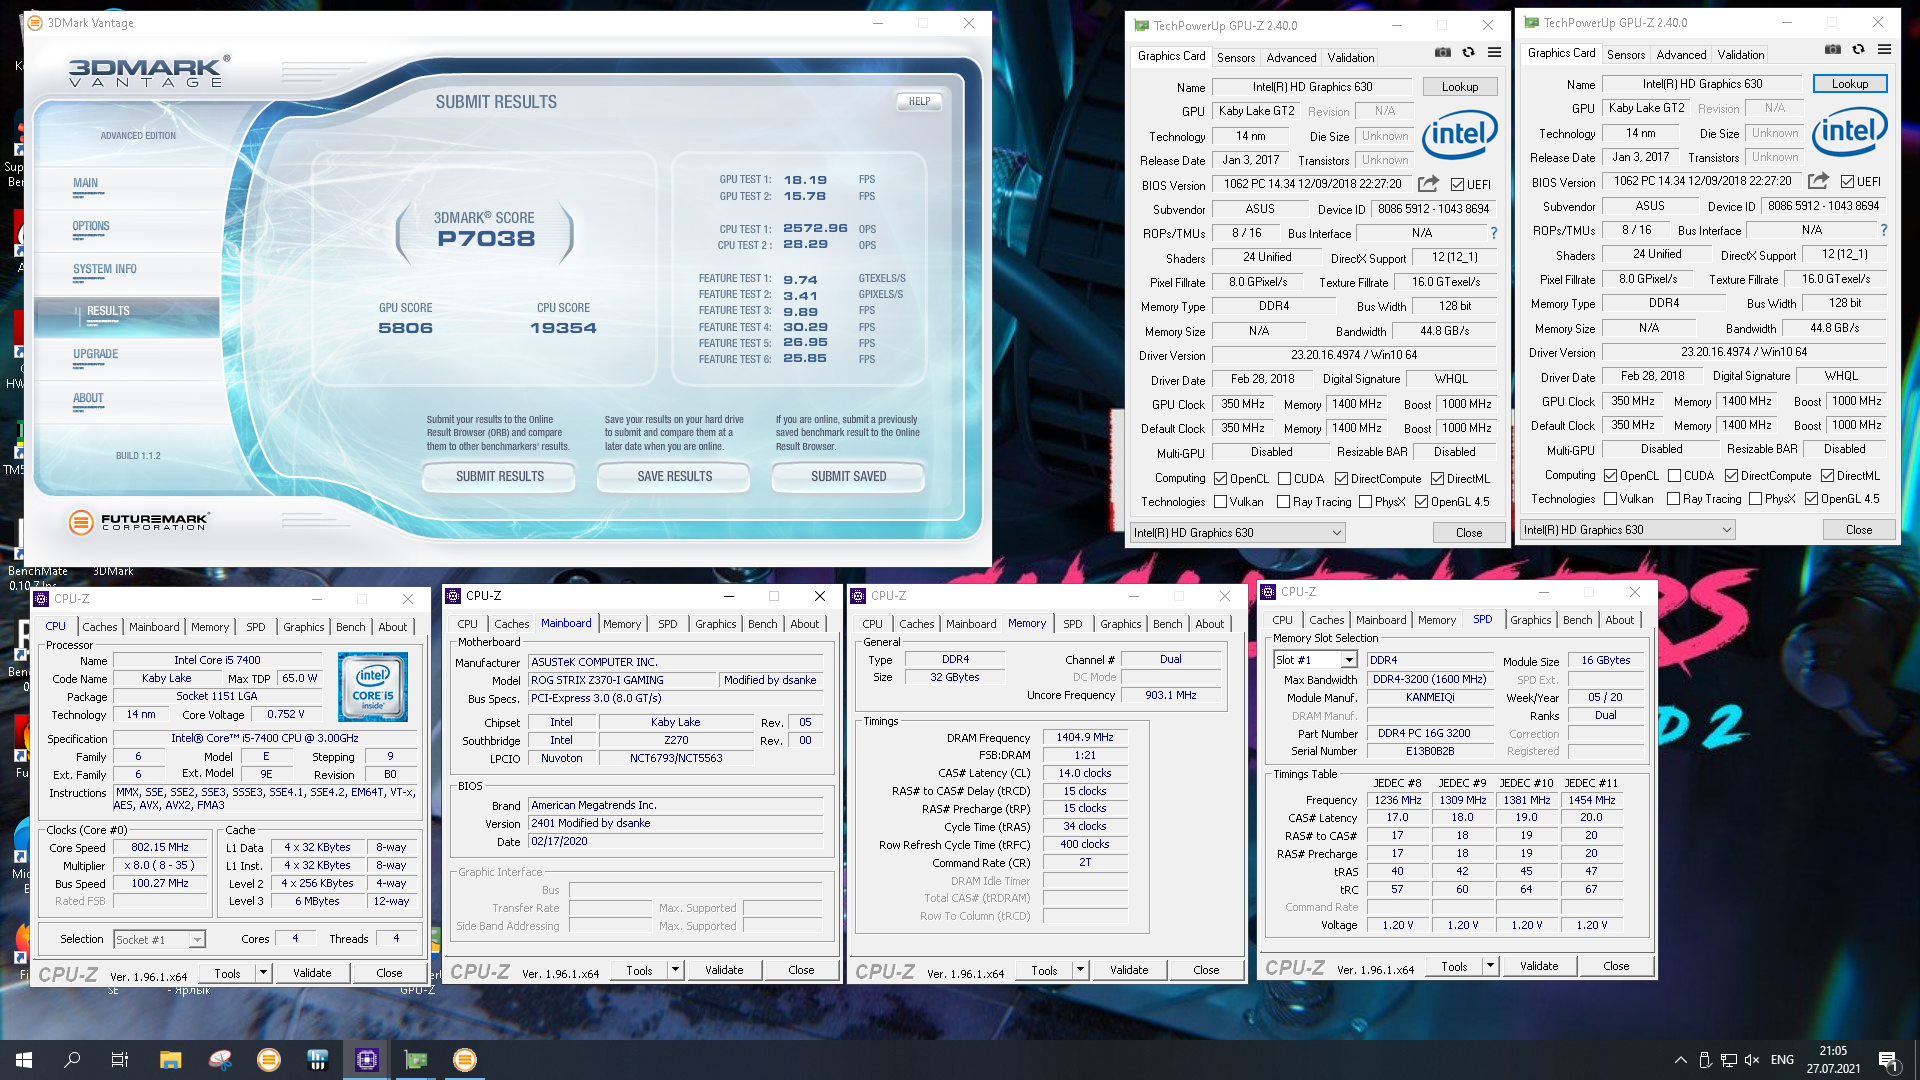This screenshot has height=1080, width=1920.
Task: Expand Tools arrow in CPU-Z SPD window
Action: (x=1490, y=966)
